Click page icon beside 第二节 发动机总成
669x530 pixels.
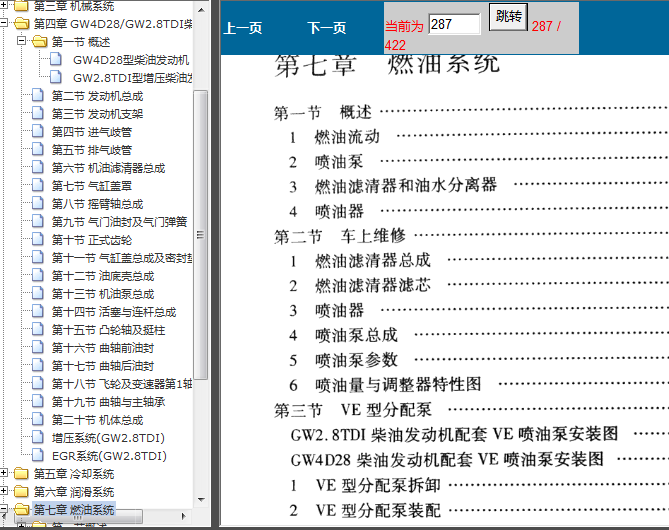[x=38, y=95]
